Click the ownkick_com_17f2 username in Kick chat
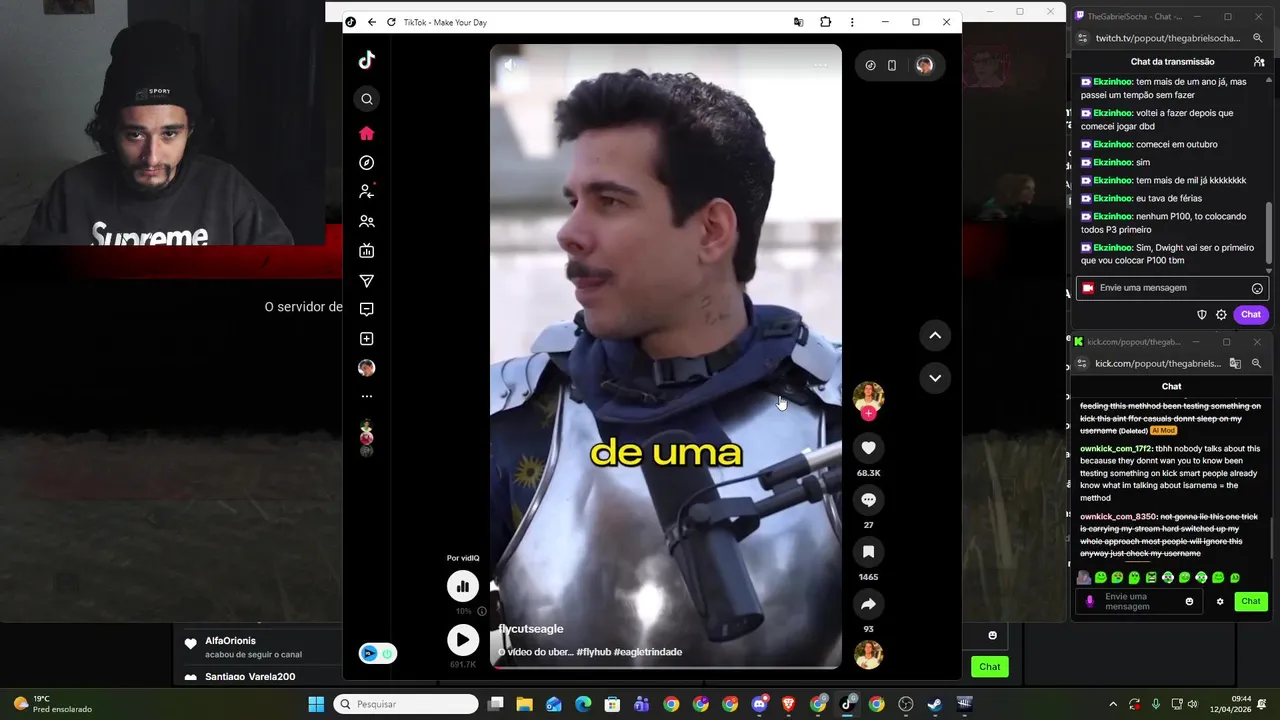This screenshot has height=720, width=1280. (x=1116, y=448)
